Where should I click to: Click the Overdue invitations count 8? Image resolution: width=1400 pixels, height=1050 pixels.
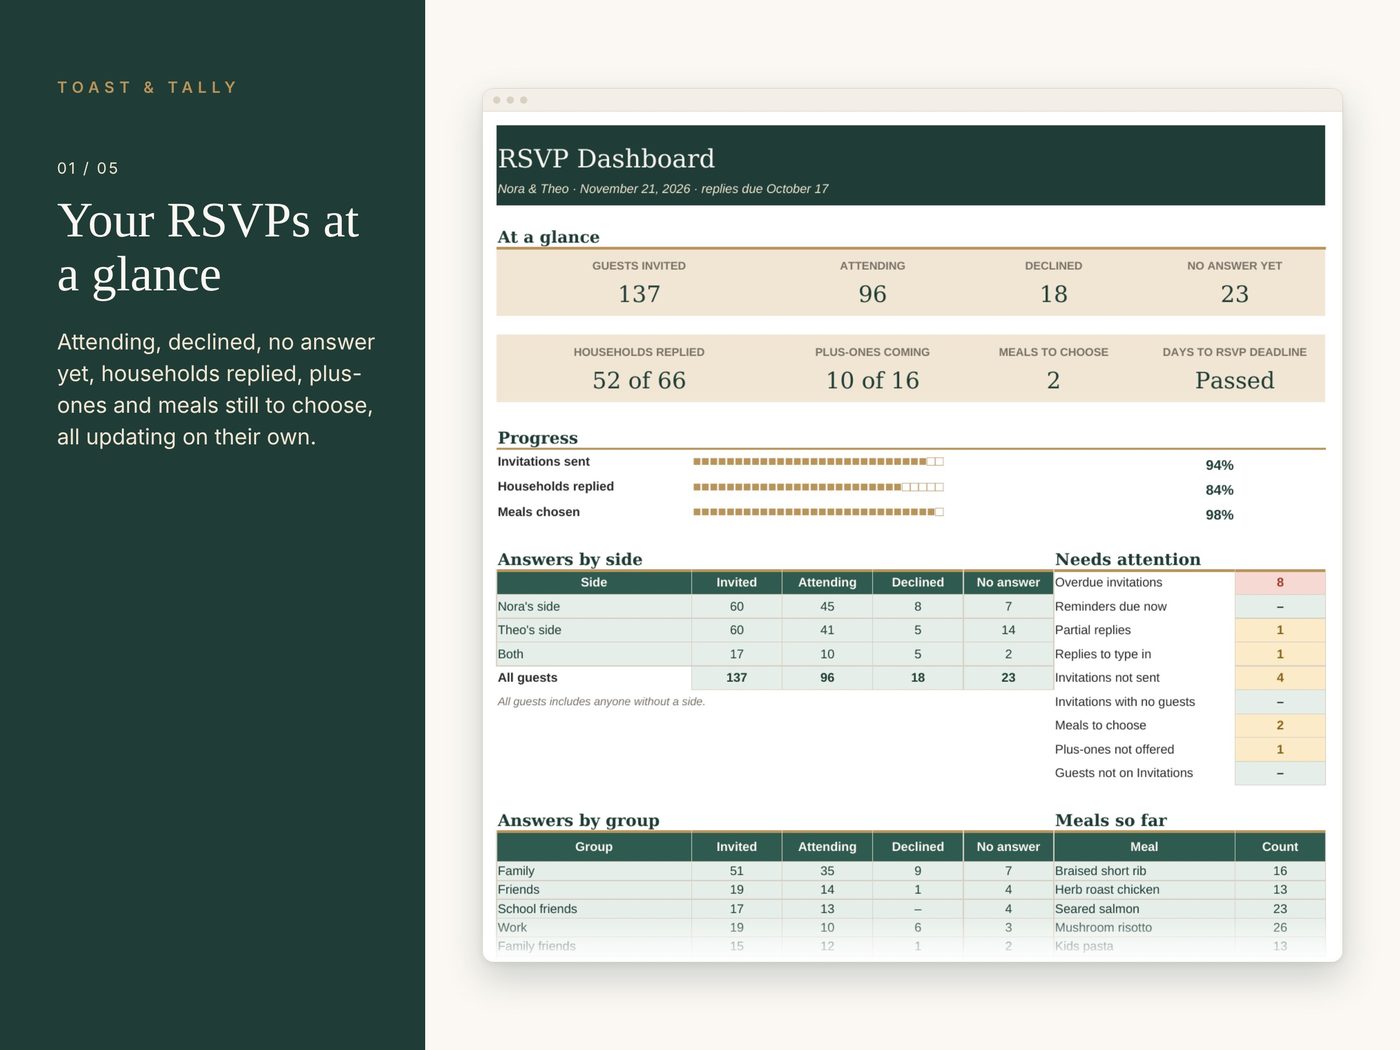tap(1280, 583)
